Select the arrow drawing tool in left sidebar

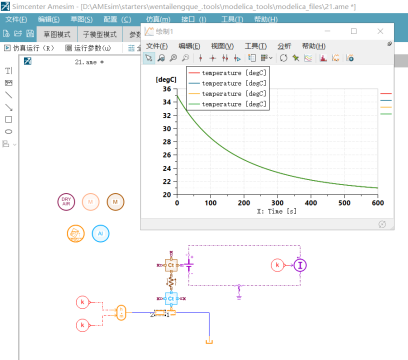tap(9, 107)
